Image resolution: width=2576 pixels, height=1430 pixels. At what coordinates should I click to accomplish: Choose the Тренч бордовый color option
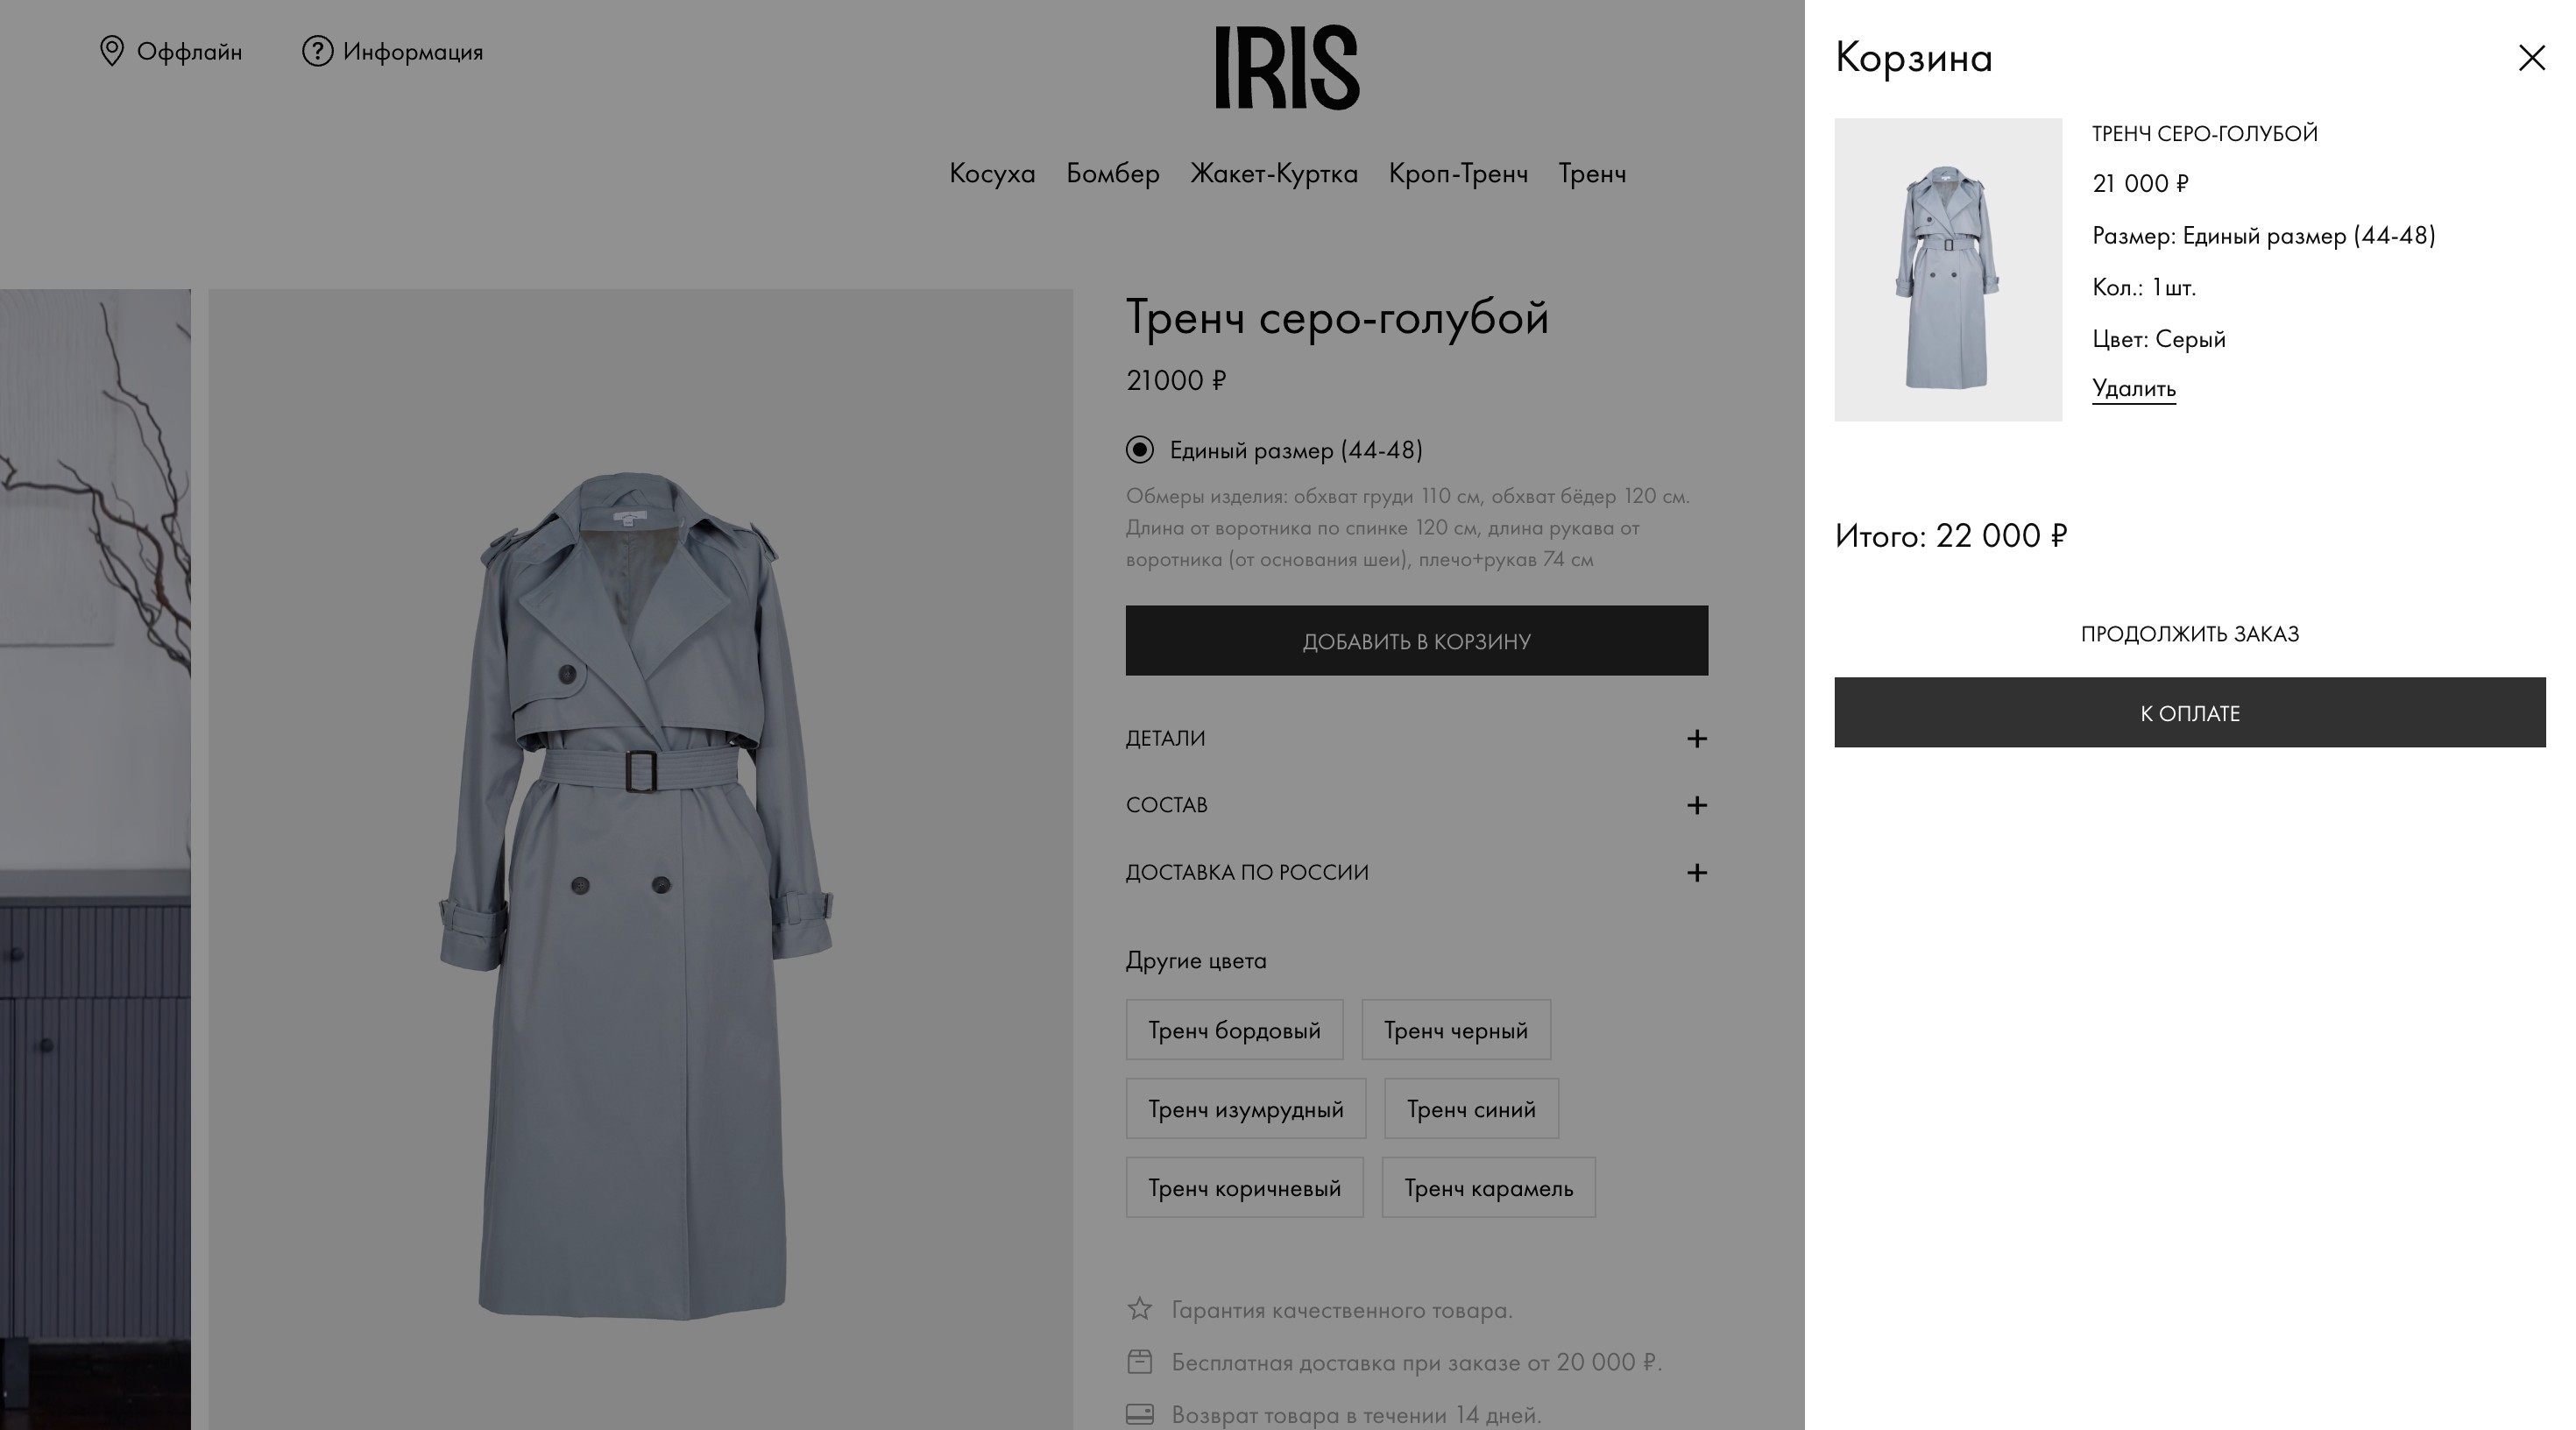[x=1234, y=1030]
